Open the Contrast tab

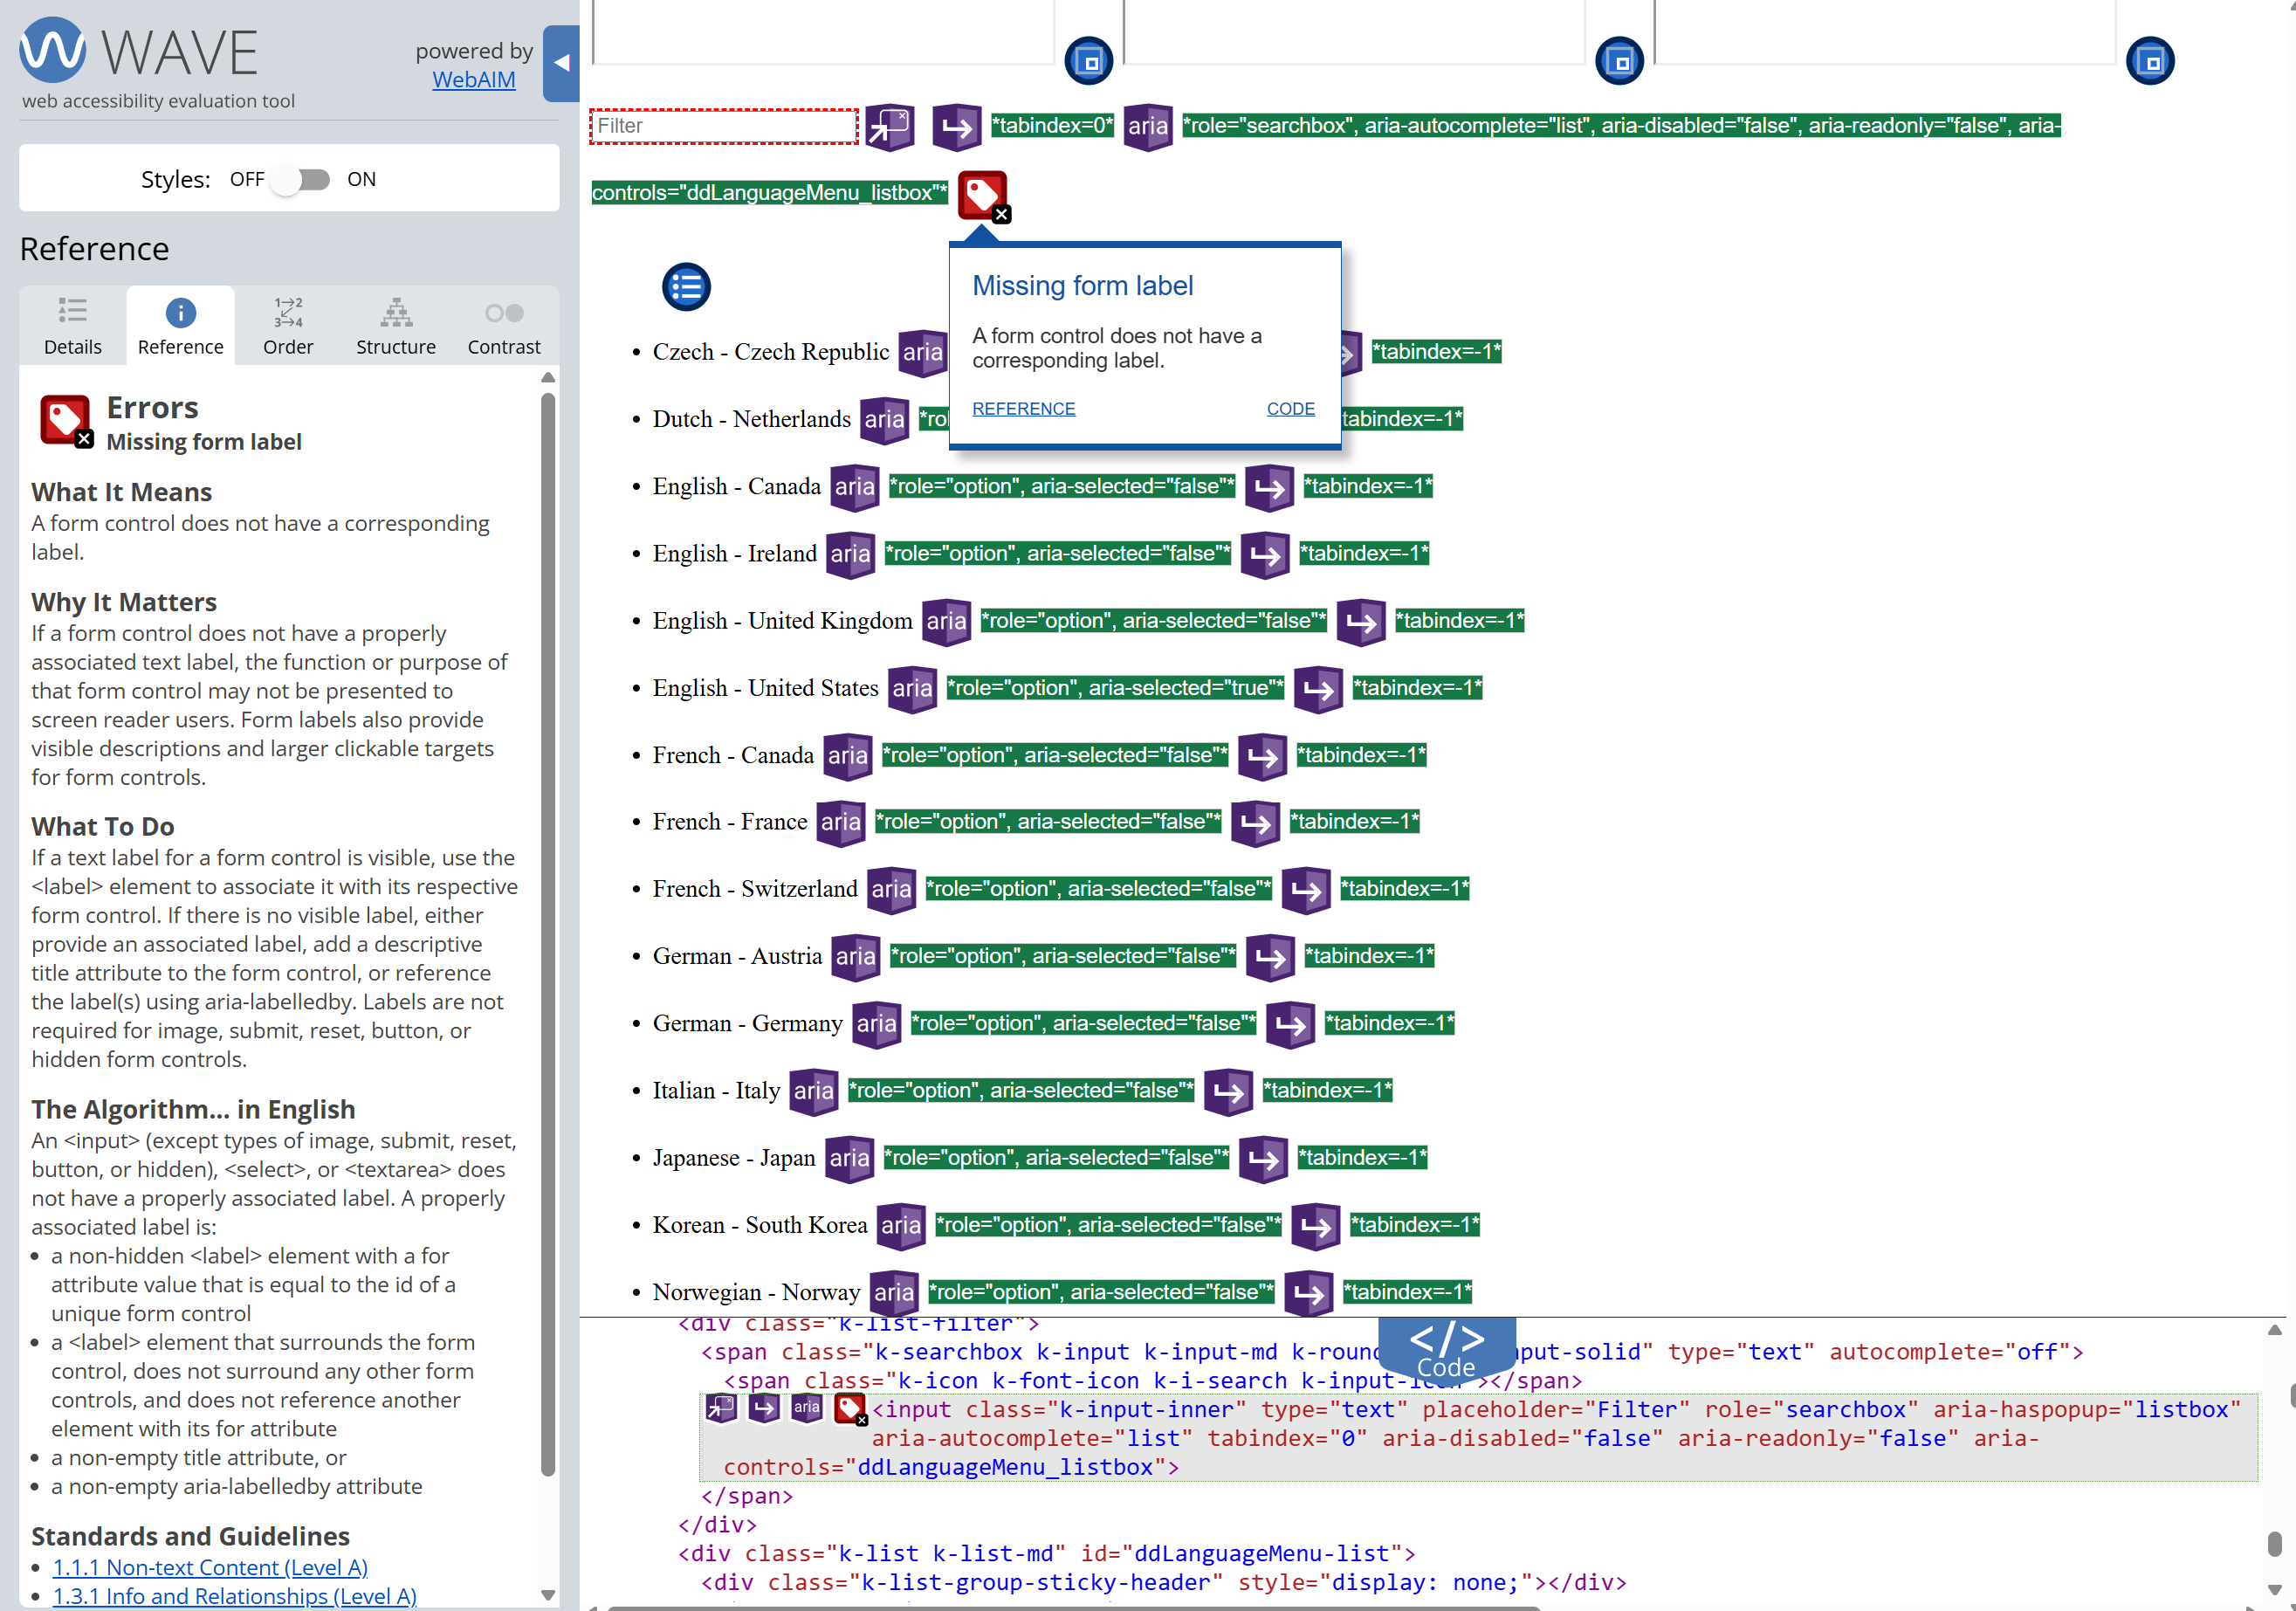pos(503,326)
